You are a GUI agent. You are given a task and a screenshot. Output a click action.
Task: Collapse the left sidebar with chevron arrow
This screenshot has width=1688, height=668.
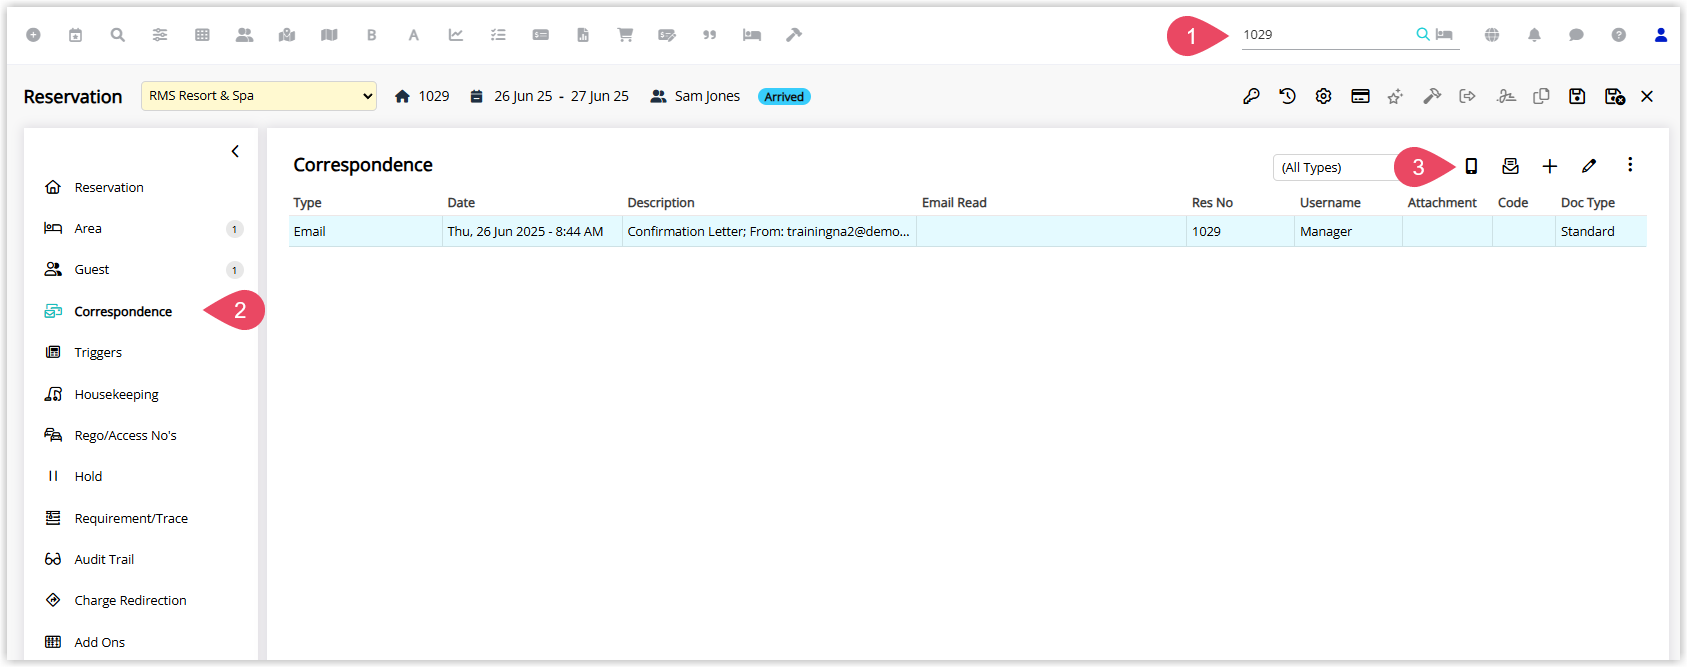point(235,151)
